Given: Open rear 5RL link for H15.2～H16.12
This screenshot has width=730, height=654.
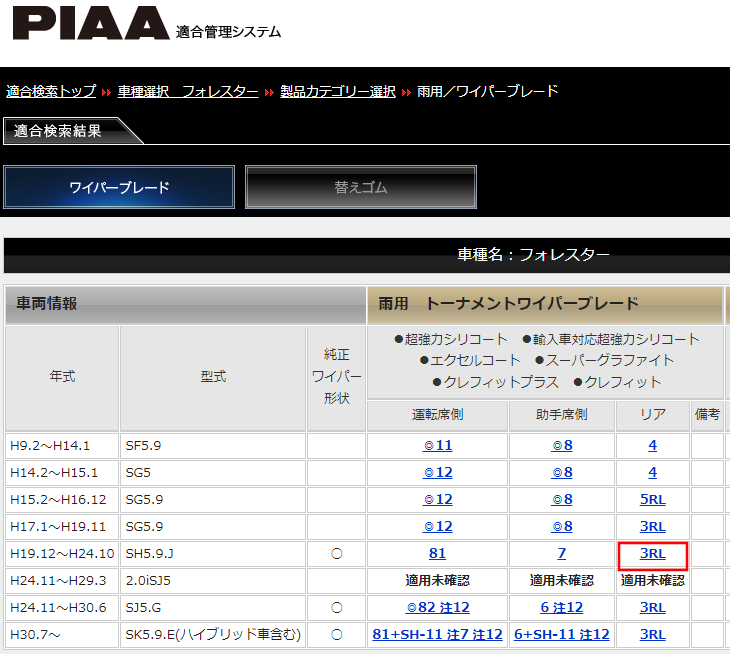Looking at the screenshot, I should [x=652, y=499].
